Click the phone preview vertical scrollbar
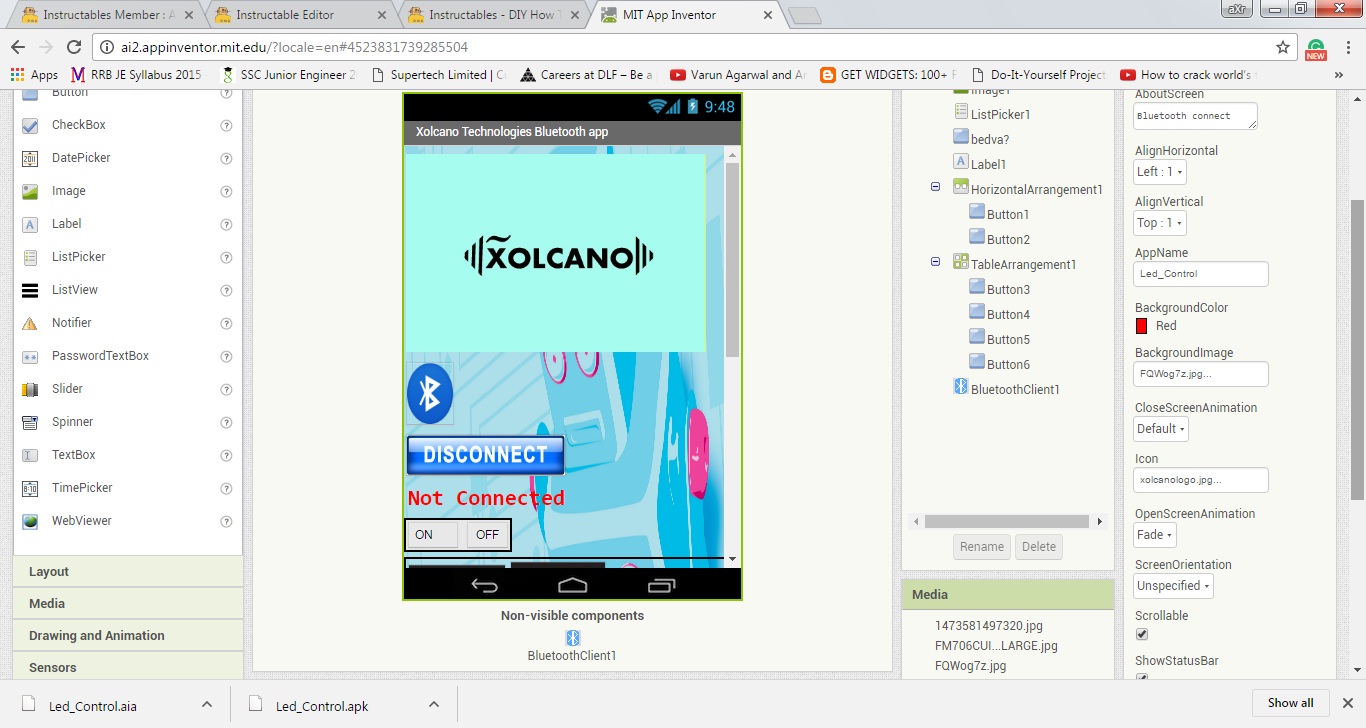Viewport: 1366px width, 728px height. click(x=732, y=258)
